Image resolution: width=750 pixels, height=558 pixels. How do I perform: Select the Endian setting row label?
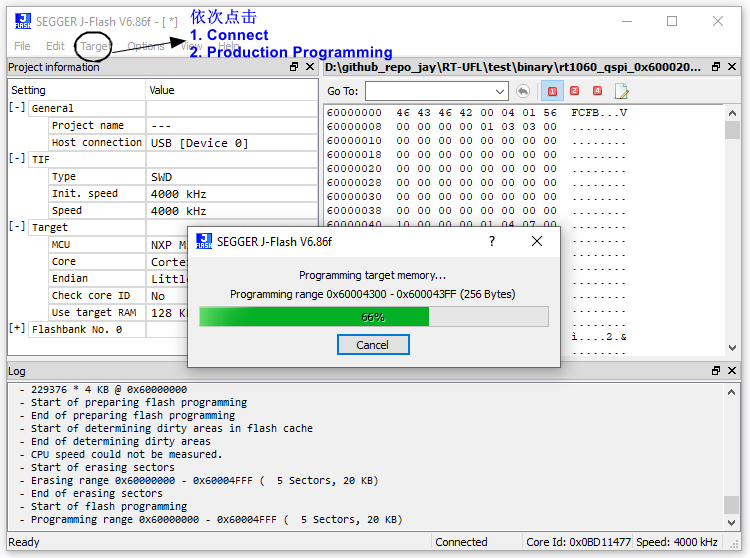tap(70, 278)
